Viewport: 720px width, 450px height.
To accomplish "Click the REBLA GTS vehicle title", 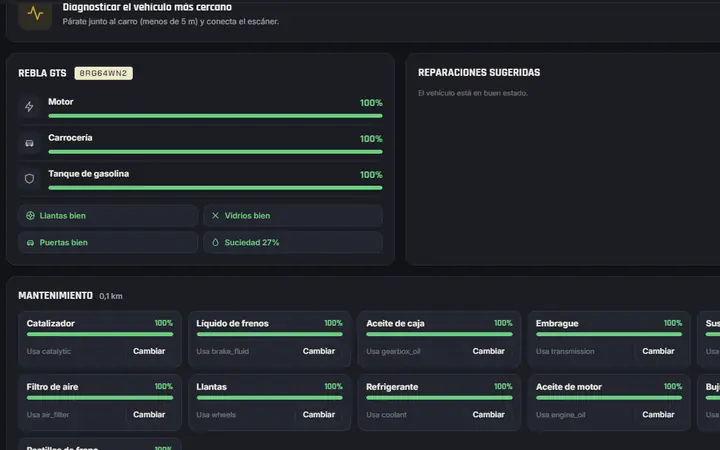I will 42,73.
